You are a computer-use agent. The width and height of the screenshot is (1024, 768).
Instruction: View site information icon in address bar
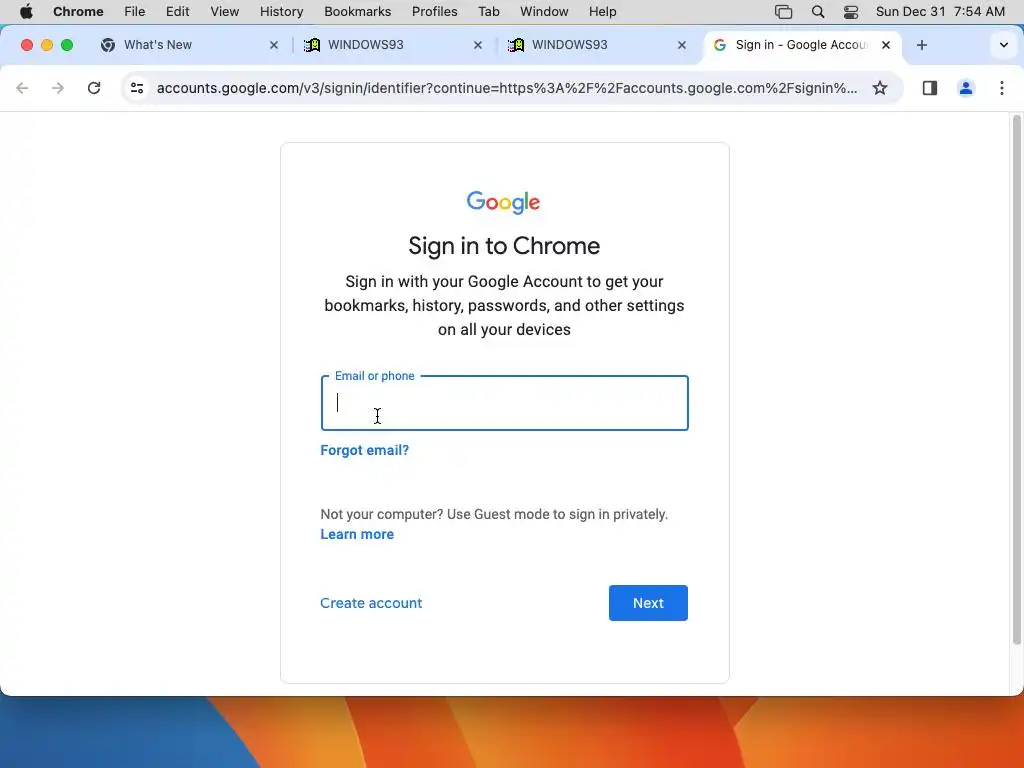tap(136, 88)
